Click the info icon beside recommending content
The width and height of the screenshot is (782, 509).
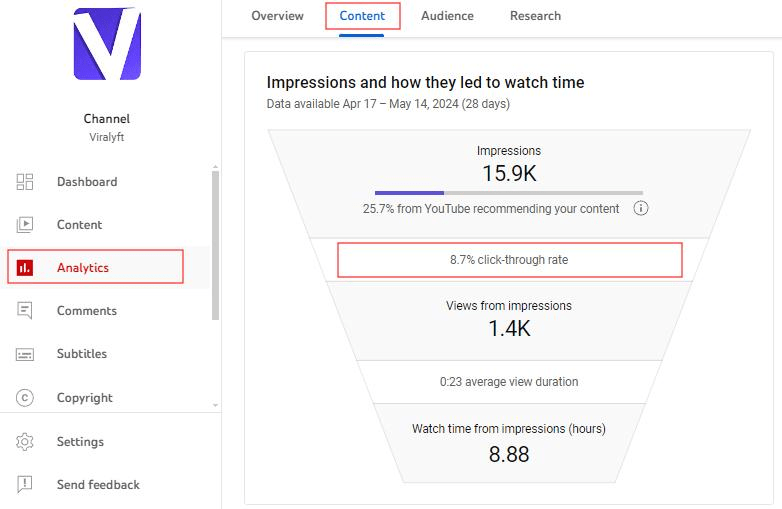(x=641, y=209)
